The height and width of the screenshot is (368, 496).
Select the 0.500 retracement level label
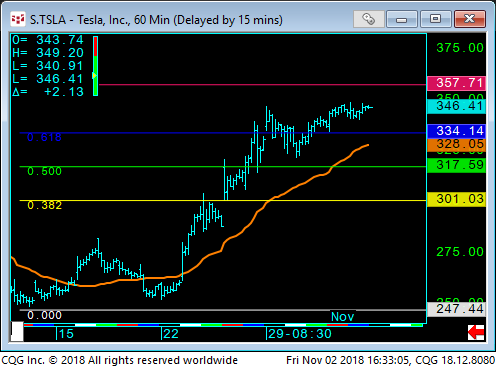coord(44,171)
